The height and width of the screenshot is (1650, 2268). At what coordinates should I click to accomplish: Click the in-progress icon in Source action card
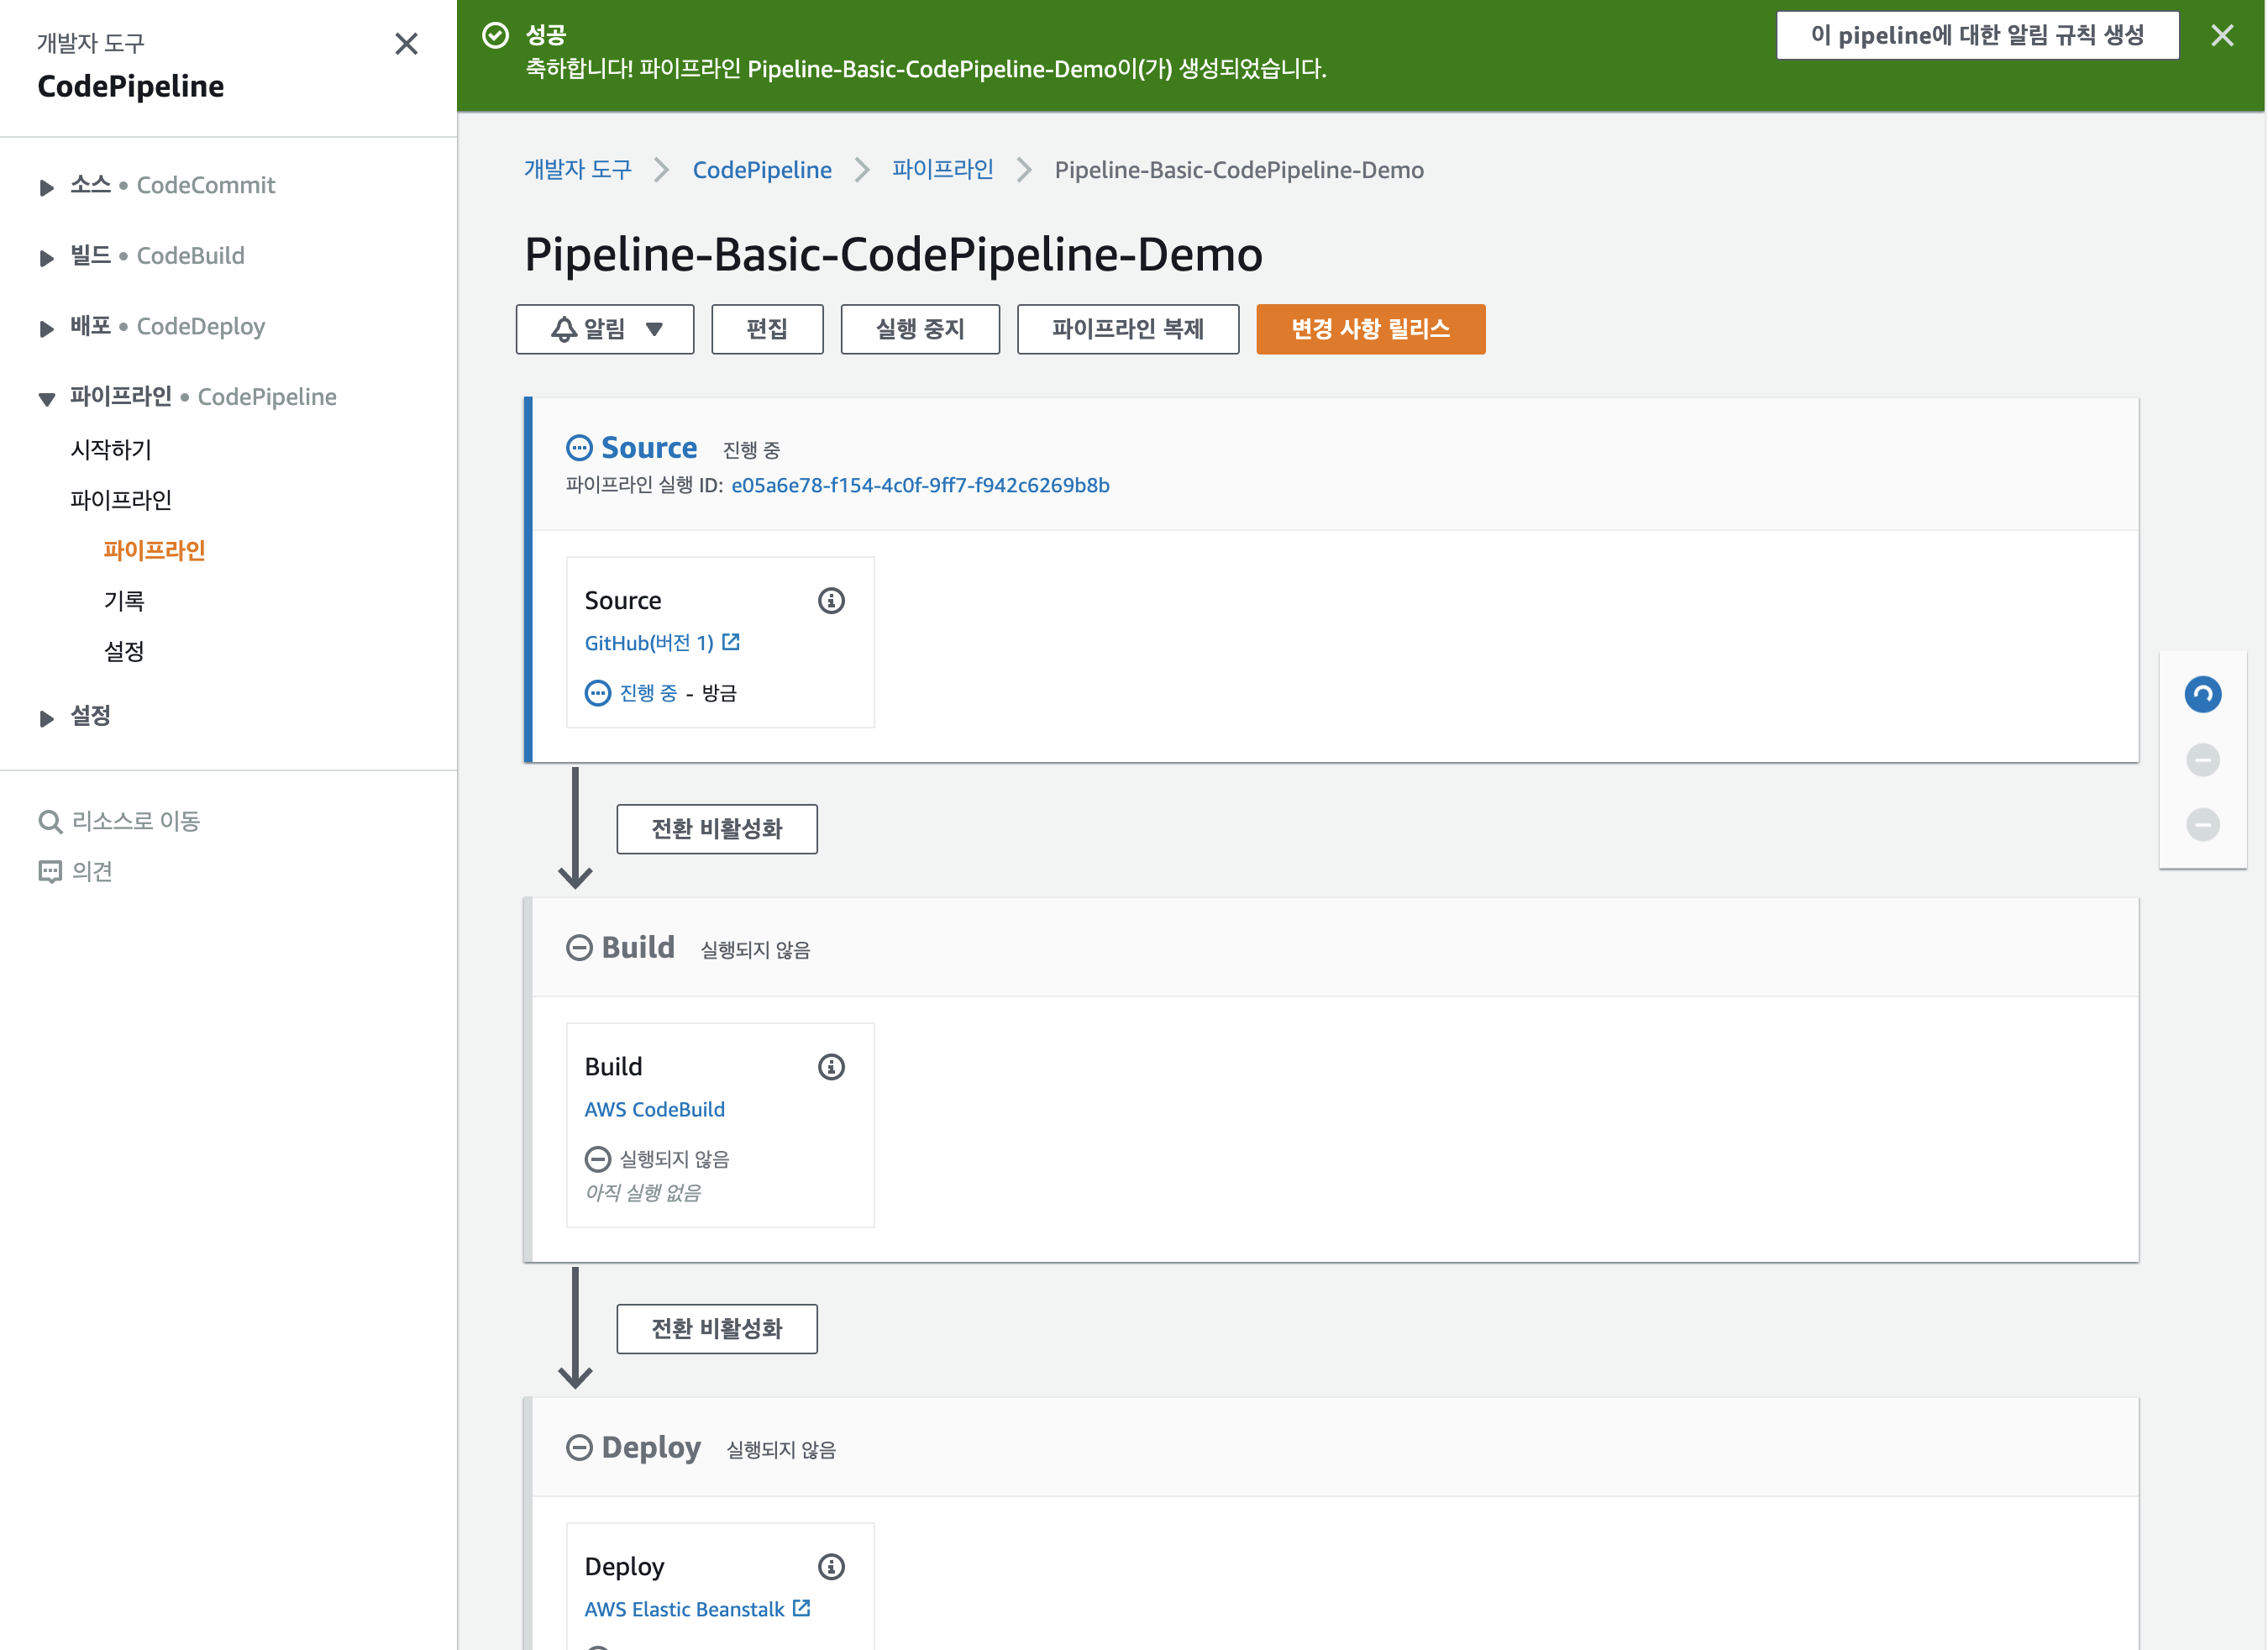[x=597, y=693]
